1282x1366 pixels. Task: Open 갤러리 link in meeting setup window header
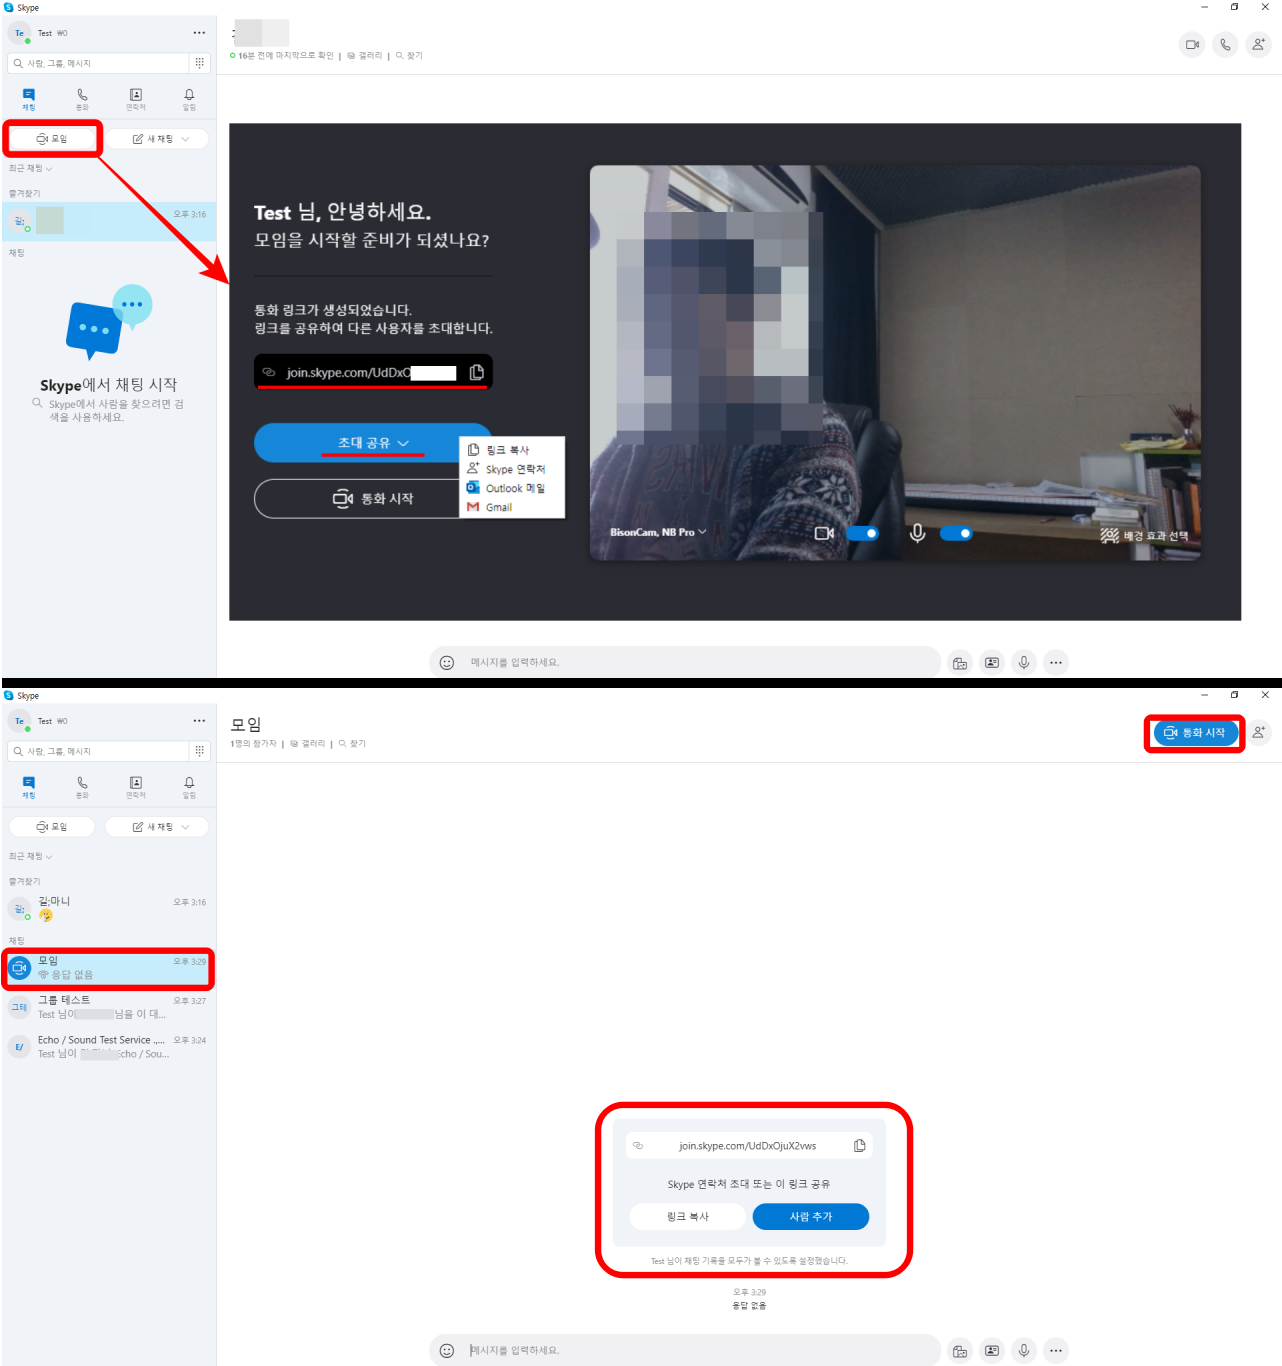pos(365,56)
